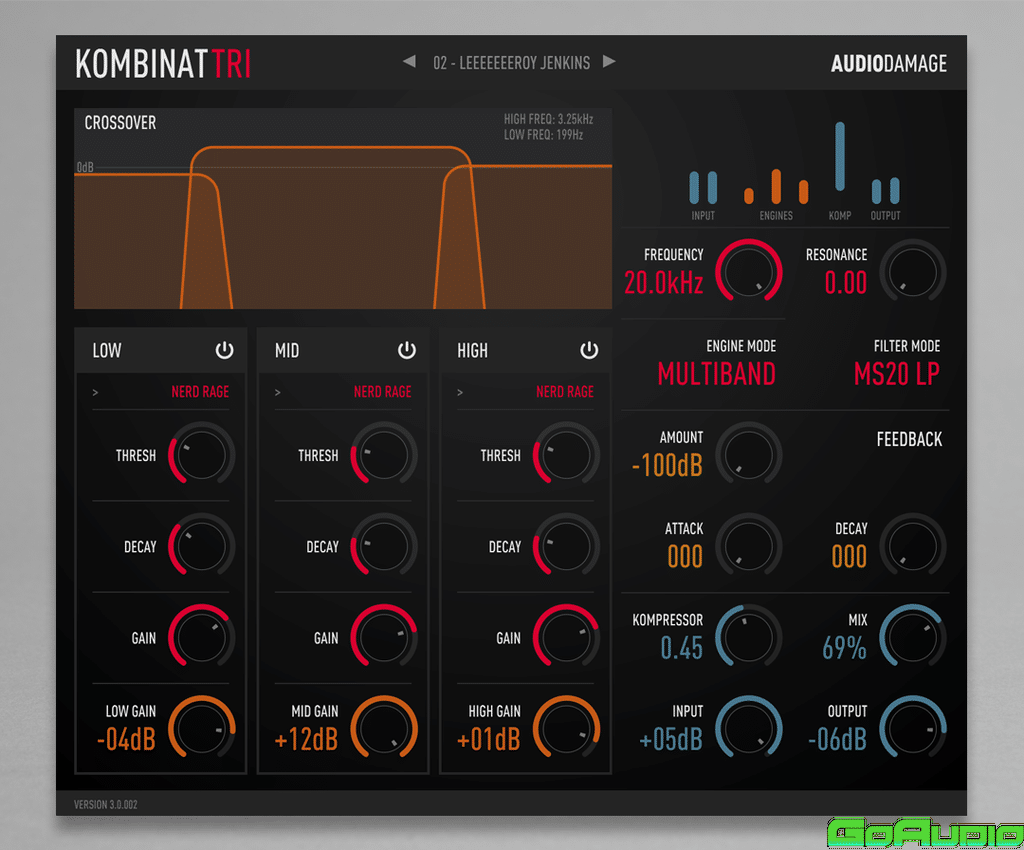Click the previous preset left arrow
The height and width of the screenshot is (850, 1024).
pyautogui.click(x=409, y=62)
